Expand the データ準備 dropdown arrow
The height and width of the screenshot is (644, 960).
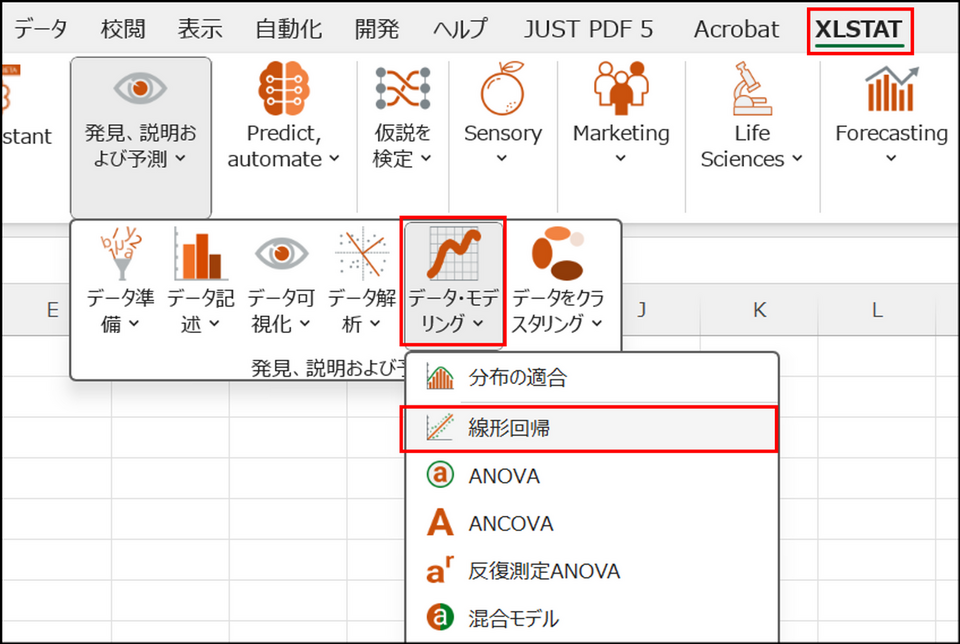click(133, 323)
